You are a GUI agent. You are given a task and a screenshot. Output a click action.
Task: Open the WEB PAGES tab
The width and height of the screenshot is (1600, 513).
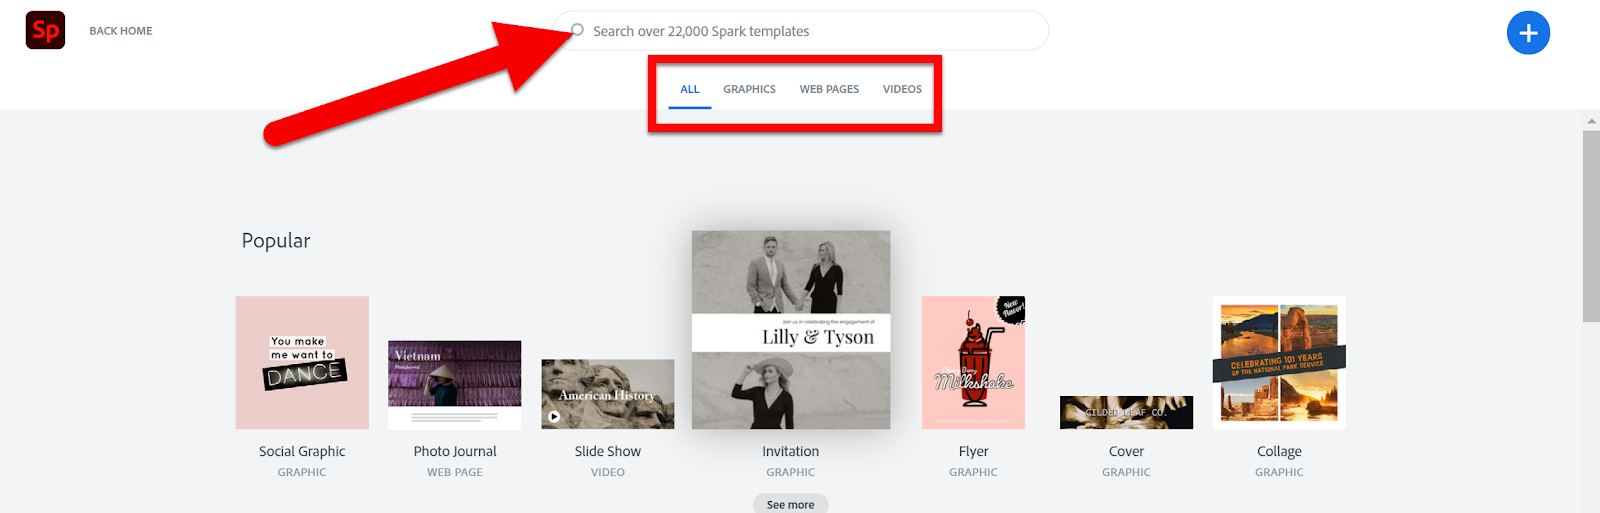829,89
